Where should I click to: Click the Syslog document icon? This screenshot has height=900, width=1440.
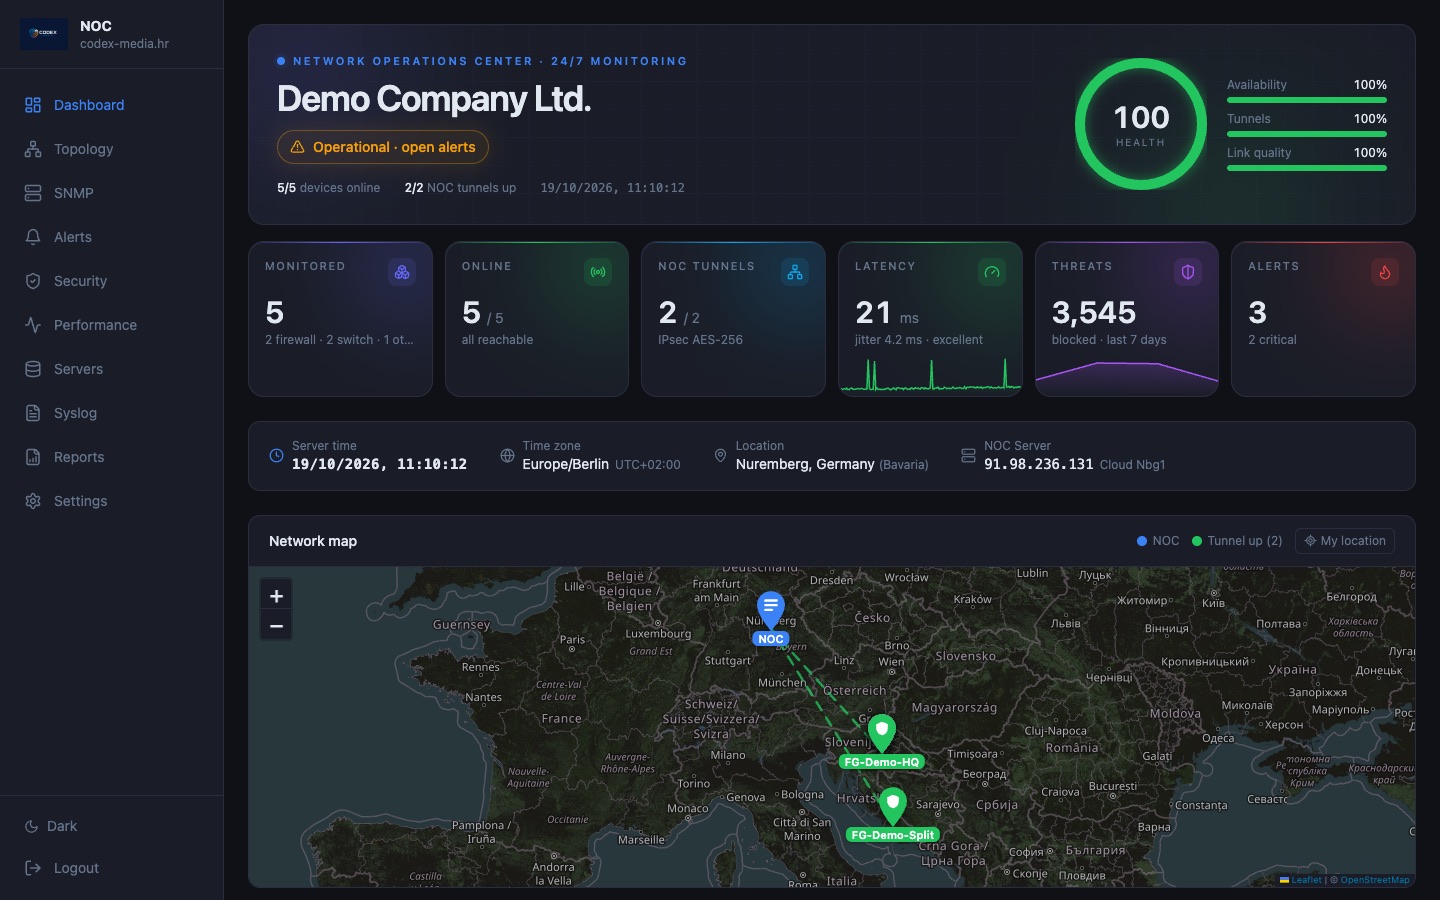33,413
